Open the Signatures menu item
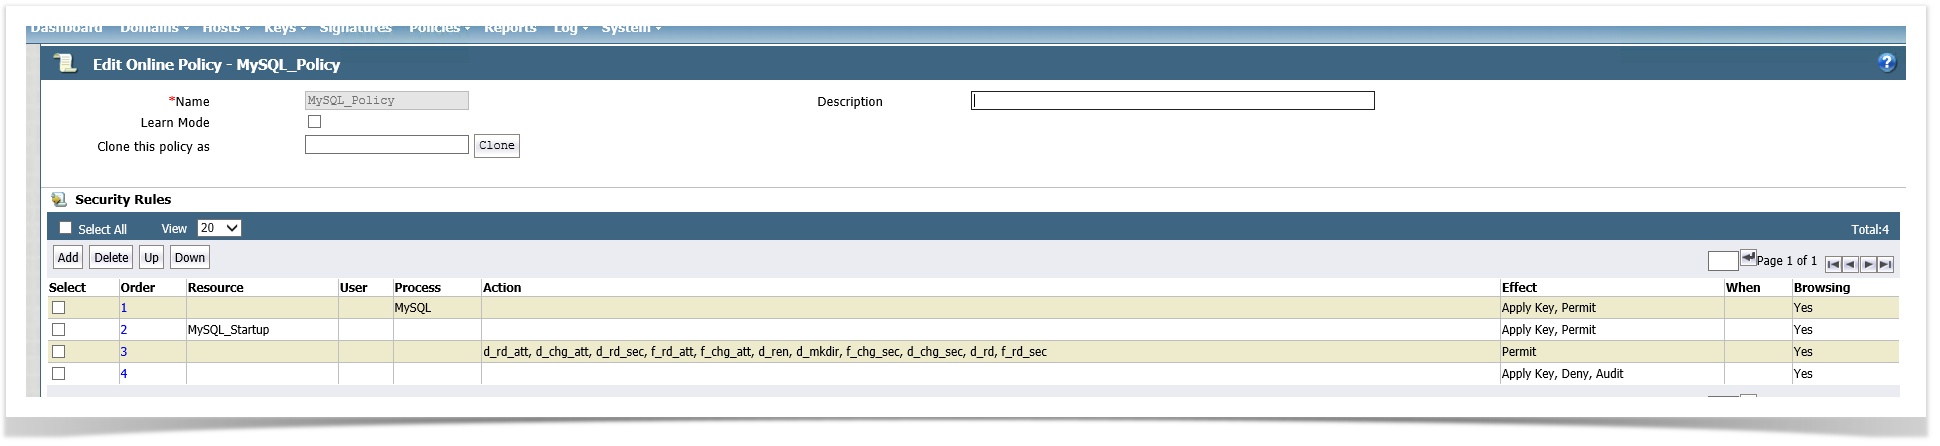1940x446 pixels. click(355, 29)
